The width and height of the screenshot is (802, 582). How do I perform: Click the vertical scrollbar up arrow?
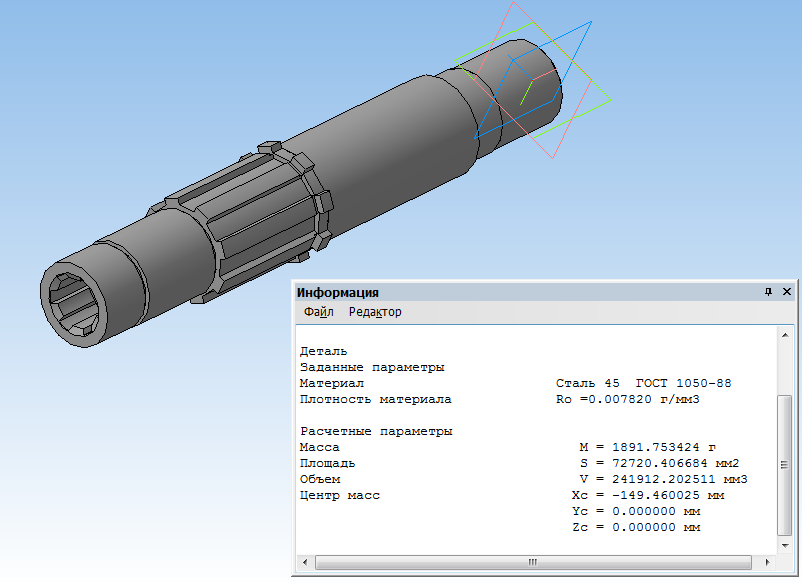click(x=785, y=335)
